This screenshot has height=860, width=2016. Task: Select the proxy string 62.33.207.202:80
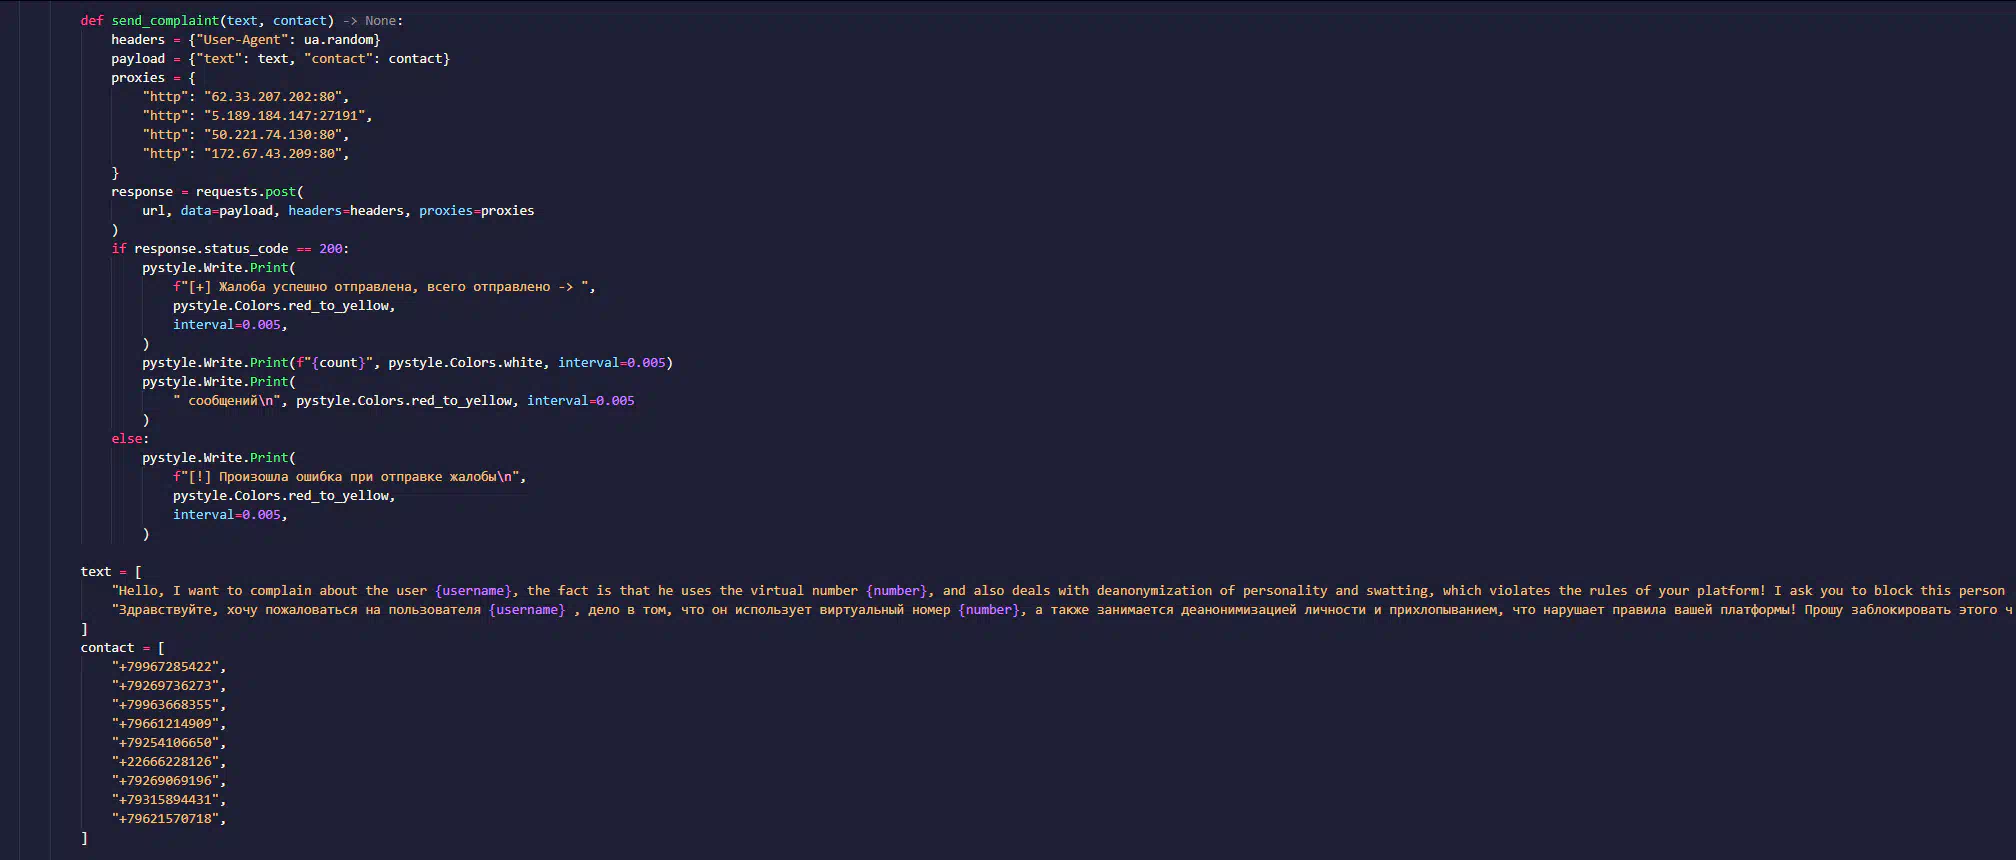274,97
